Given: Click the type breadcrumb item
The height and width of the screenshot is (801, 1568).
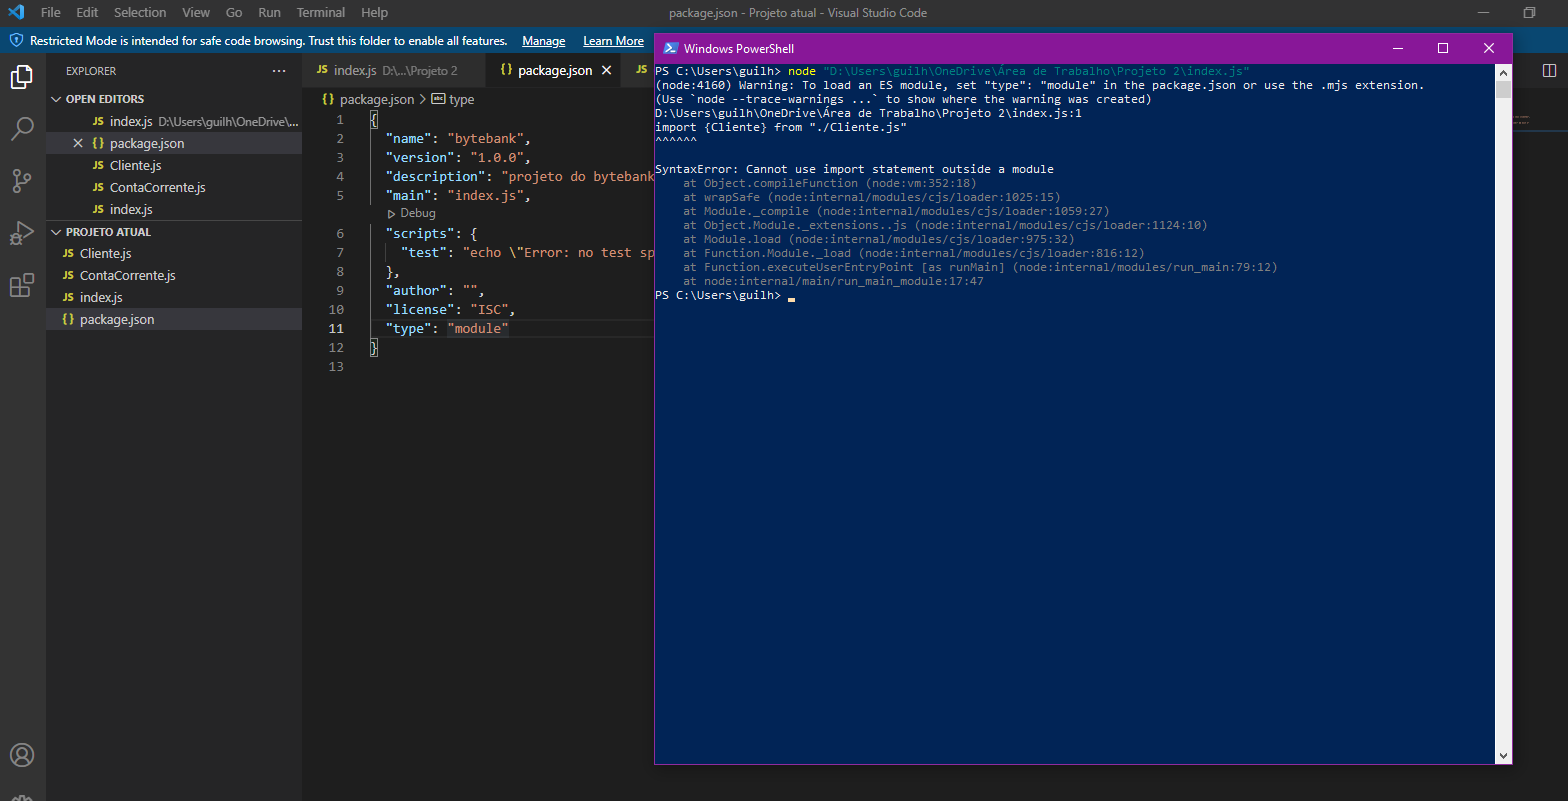Looking at the screenshot, I should pos(461,99).
